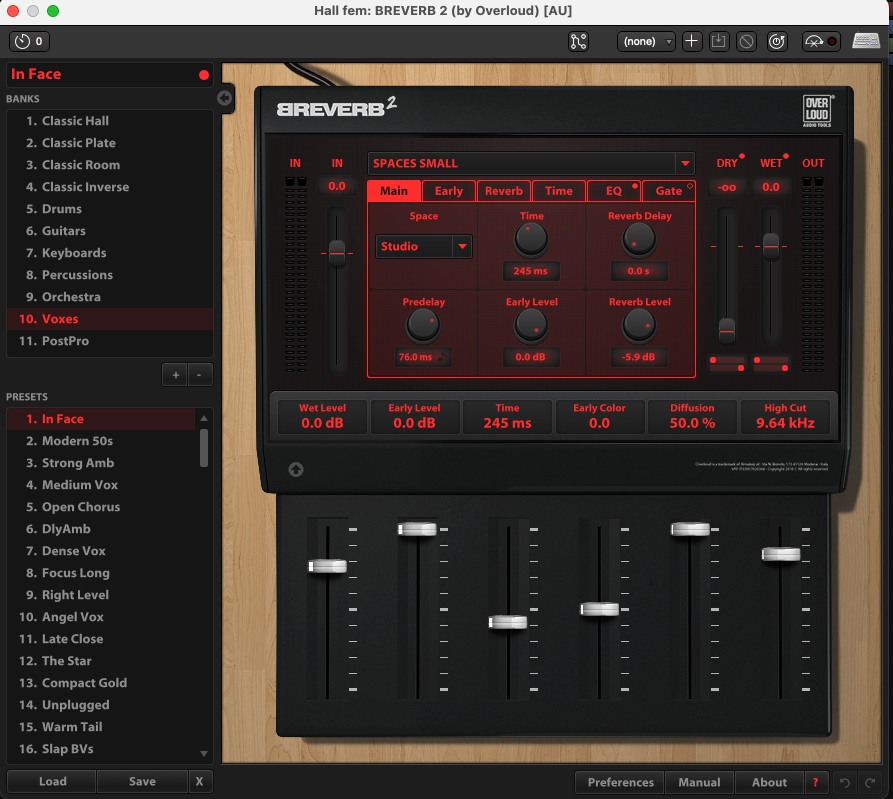The width and height of the screenshot is (893, 799).
Task: Click the red question mark help button
Action: click(x=816, y=782)
